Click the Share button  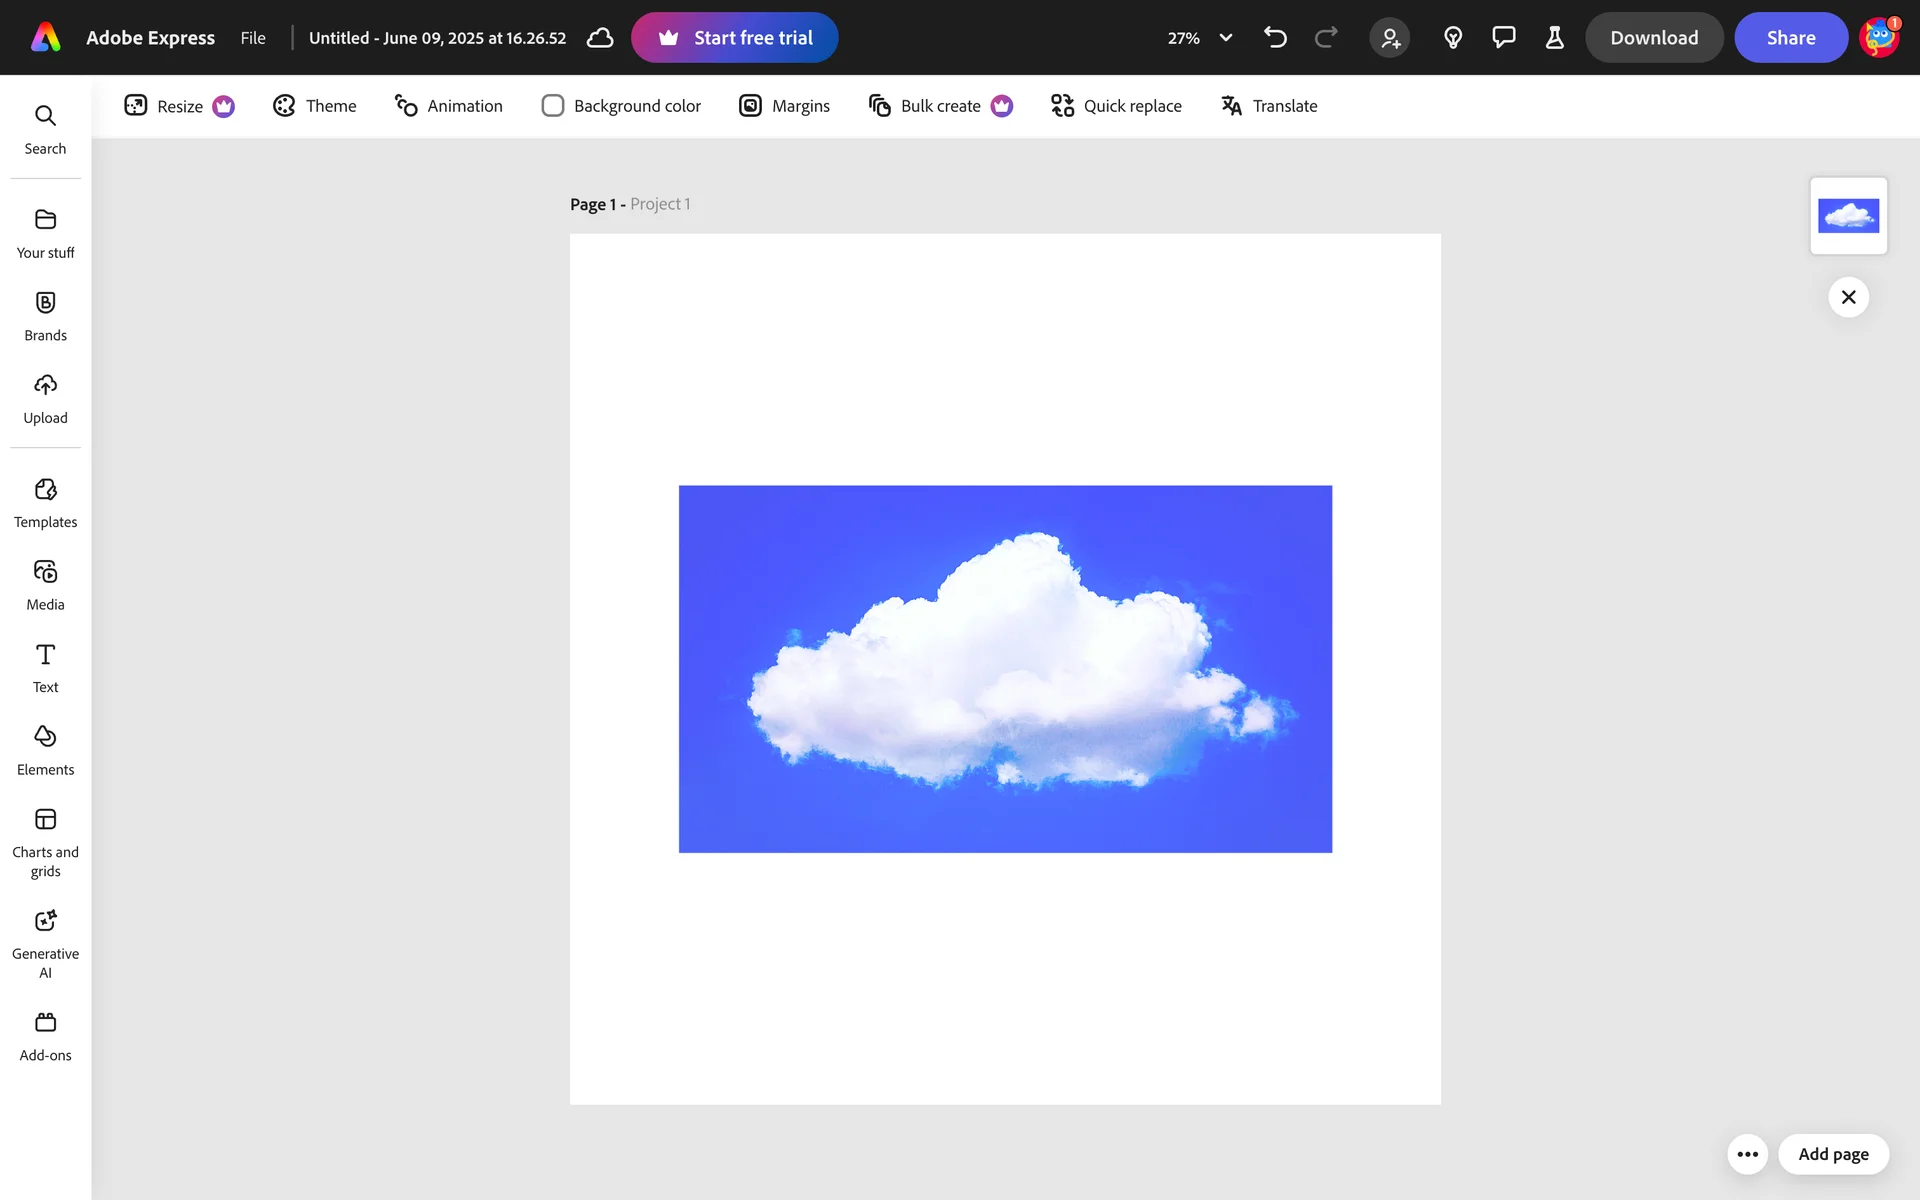click(1790, 38)
